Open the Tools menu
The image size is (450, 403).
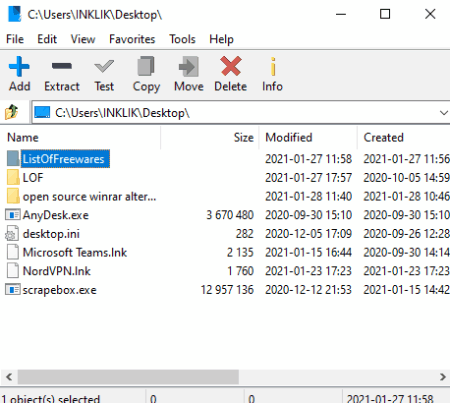[x=182, y=39]
